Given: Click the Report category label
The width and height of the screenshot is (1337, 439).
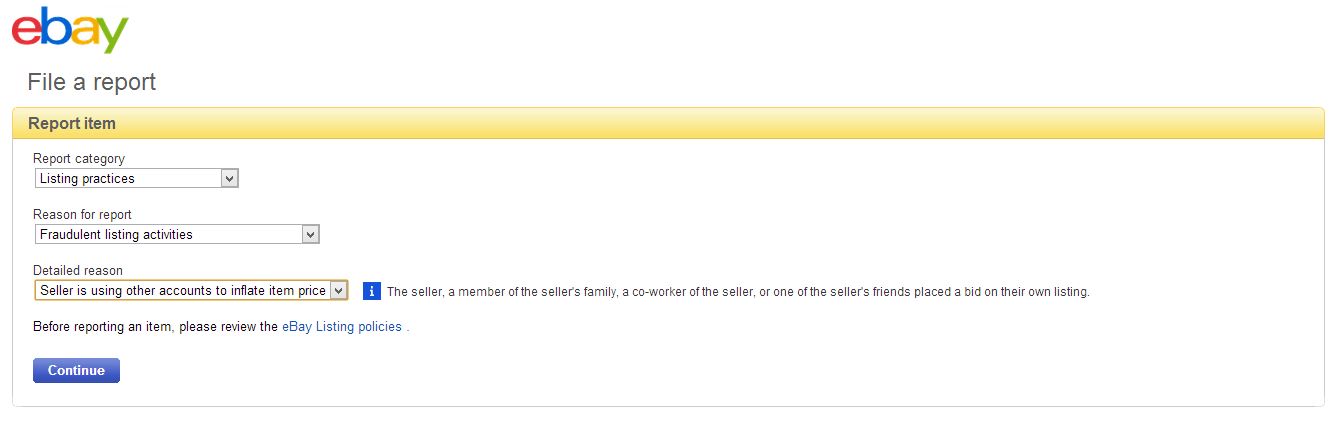Looking at the screenshot, I should [79, 159].
